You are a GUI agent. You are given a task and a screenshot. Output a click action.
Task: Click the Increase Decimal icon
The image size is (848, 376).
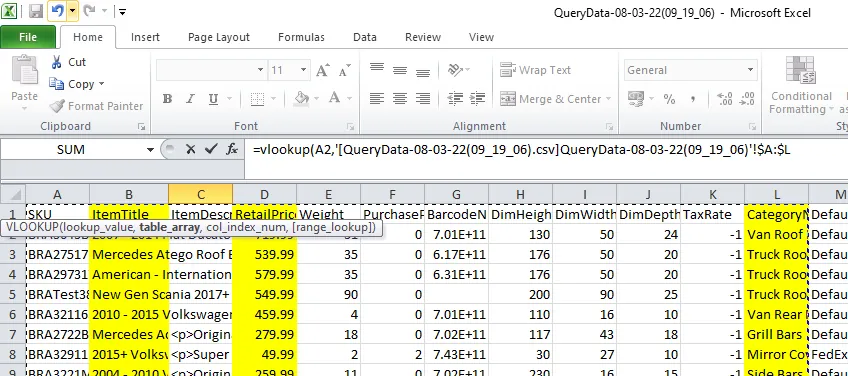[x=724, y=99]
